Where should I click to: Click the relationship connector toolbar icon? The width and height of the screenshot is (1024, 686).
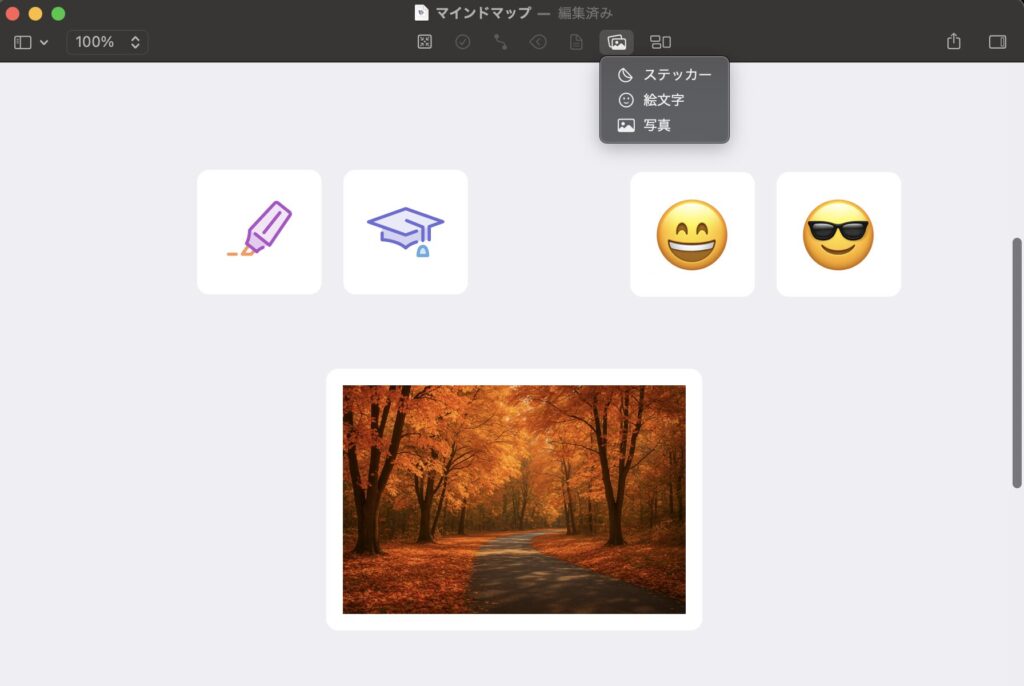(x=500, y=42)
